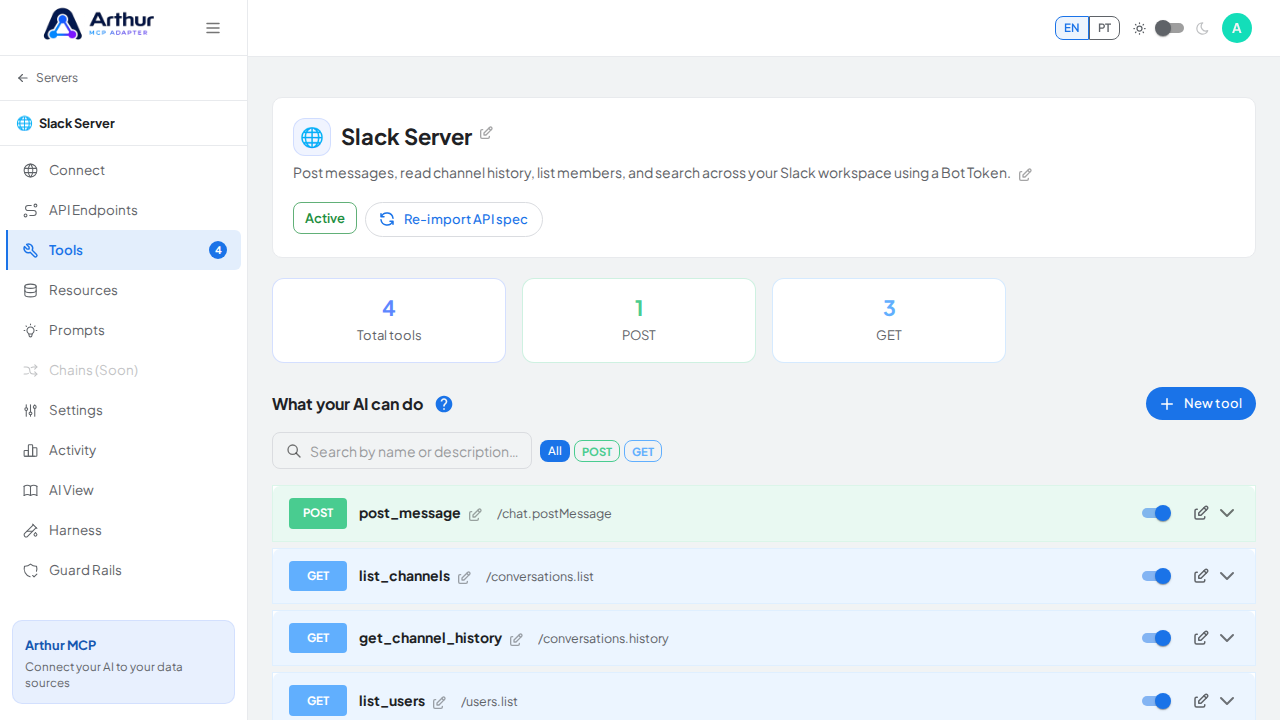Screen dimensions: 1280x720
Task: Click the Total tools stat card
Action: click(389, 320)
